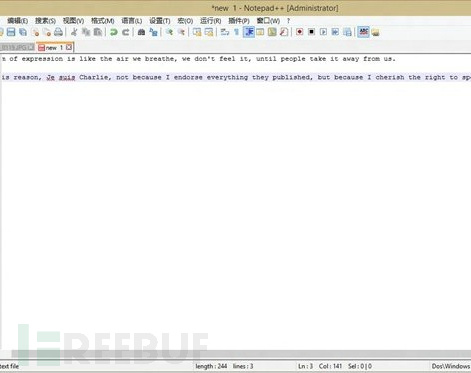This screenshot has width=471, height=373.
Task: Click the word 'breathe' in the first line
Action: 159,59
